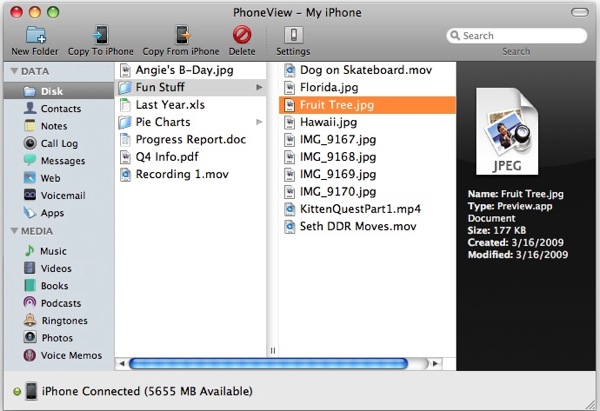Click the magnifier icon in Search field
Viewport: 600px width, 411px height.
click(455, 35)
